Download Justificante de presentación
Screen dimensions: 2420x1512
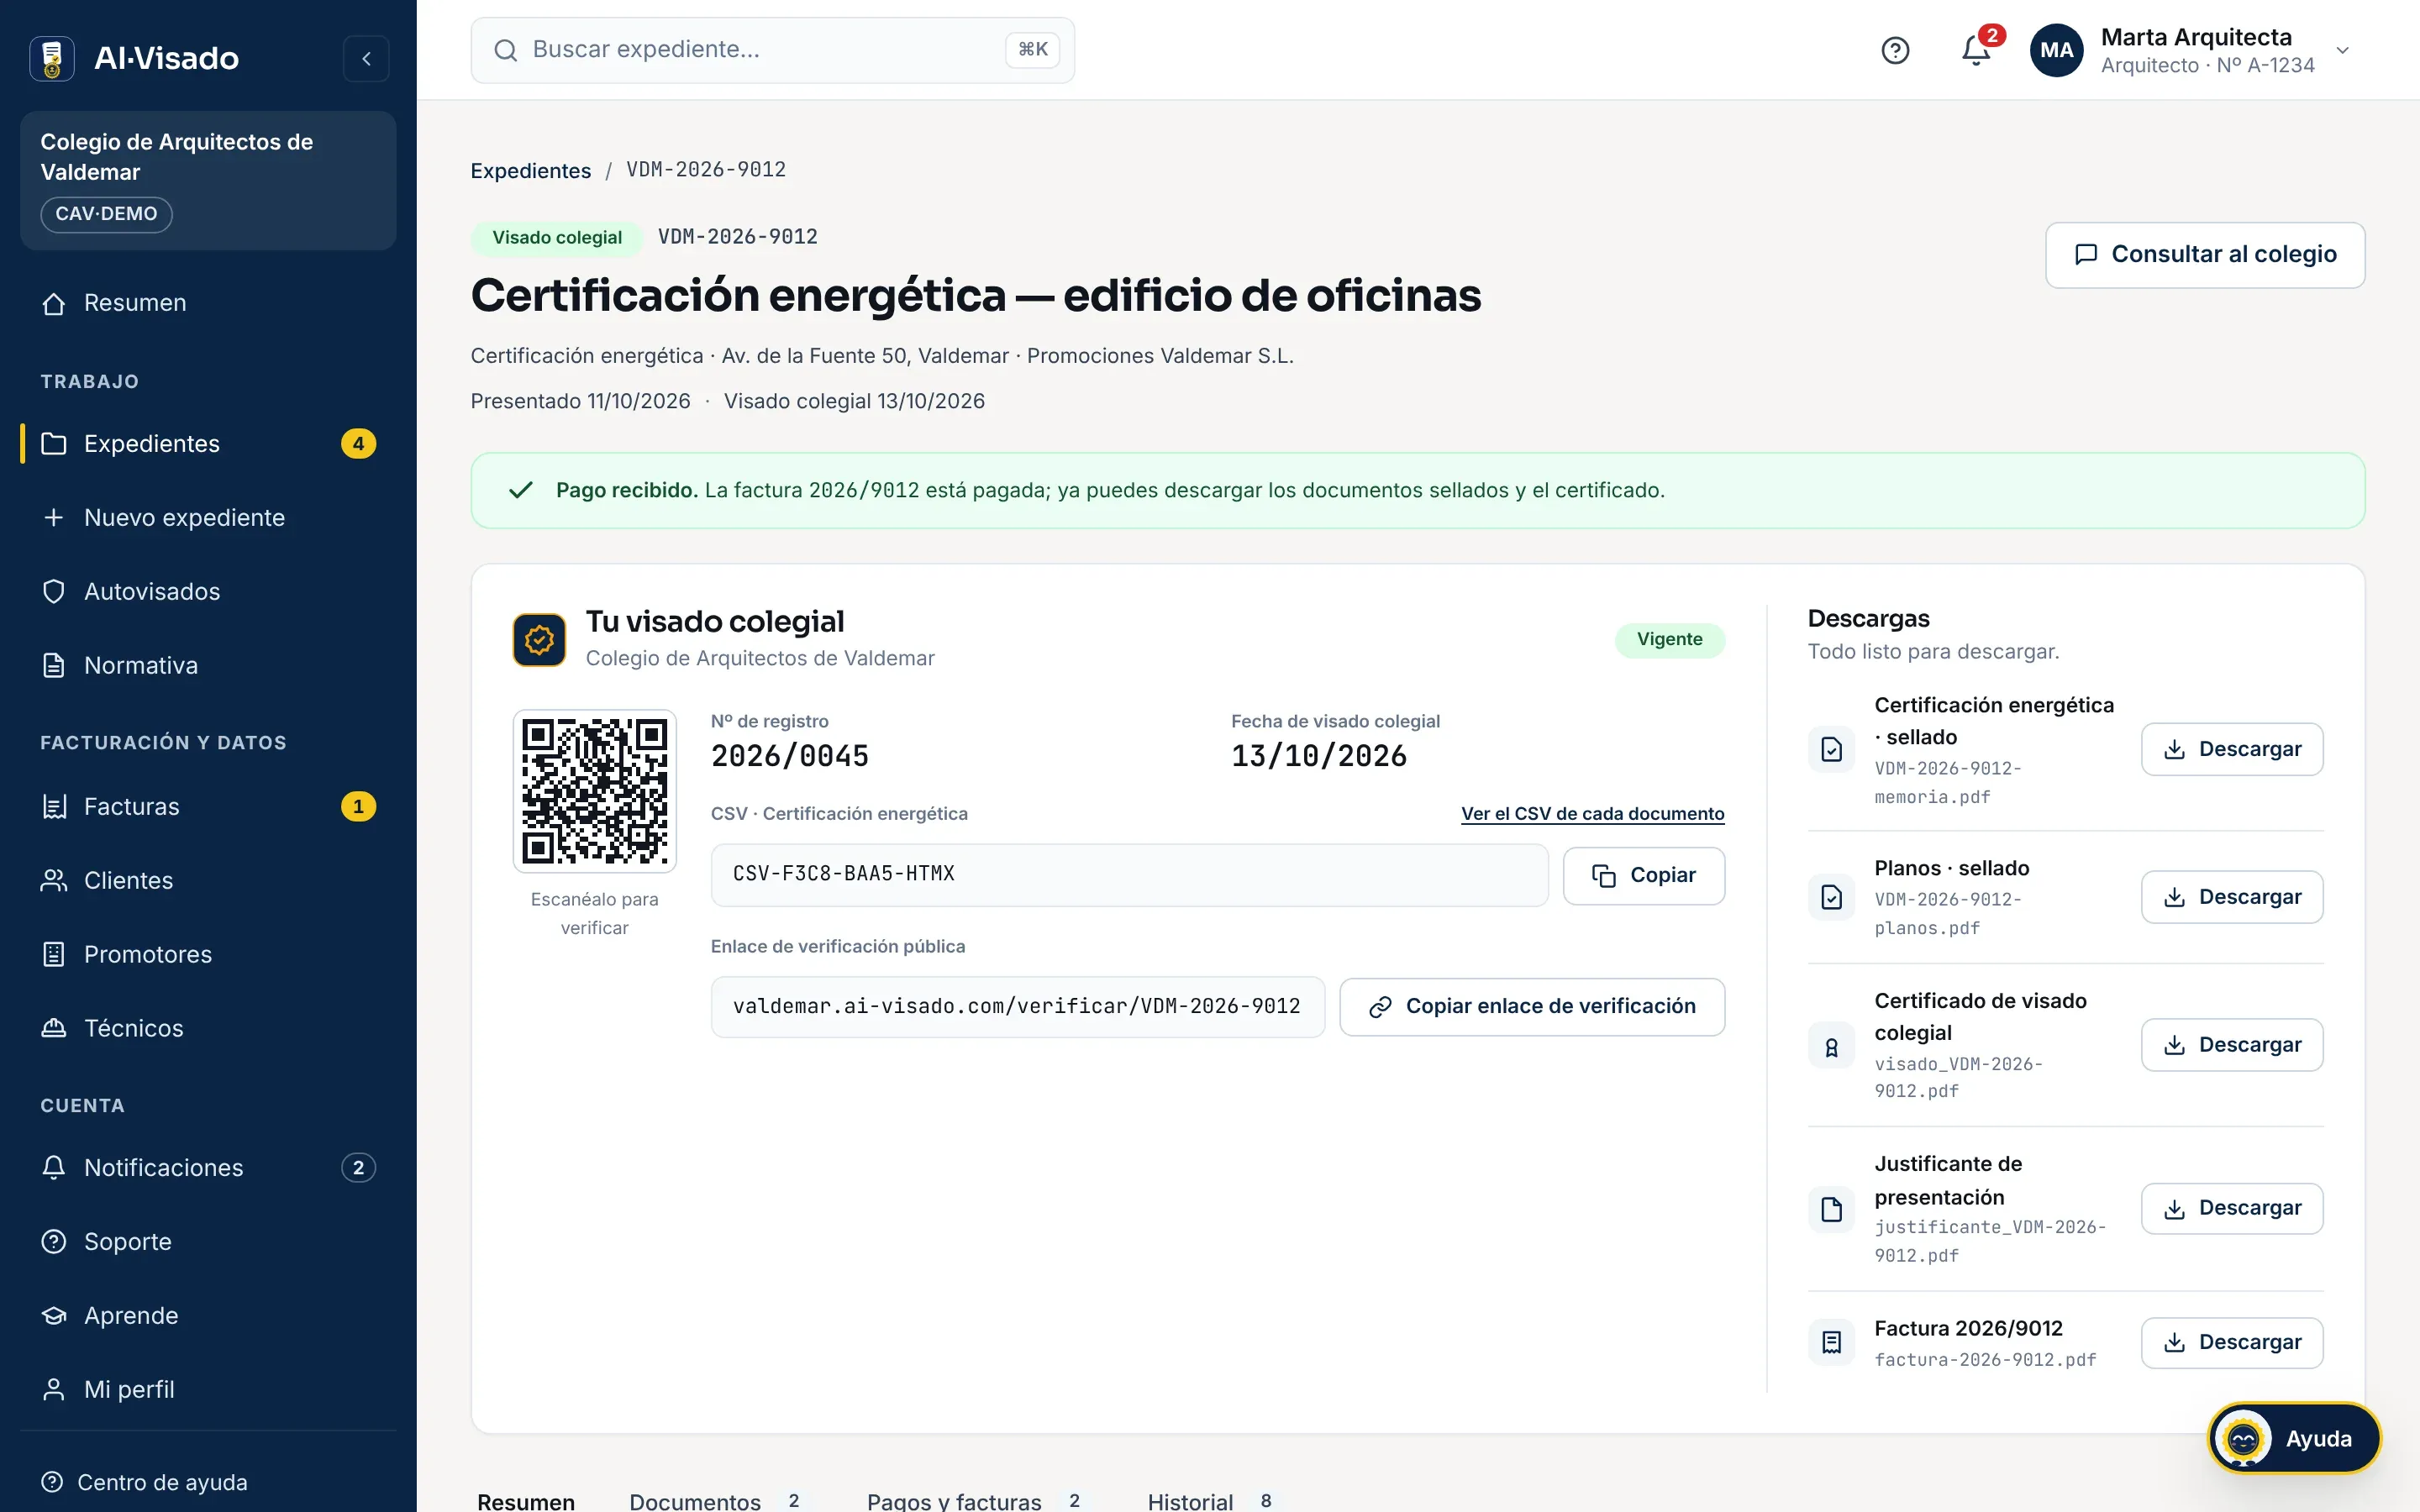coord(2232,1209)
